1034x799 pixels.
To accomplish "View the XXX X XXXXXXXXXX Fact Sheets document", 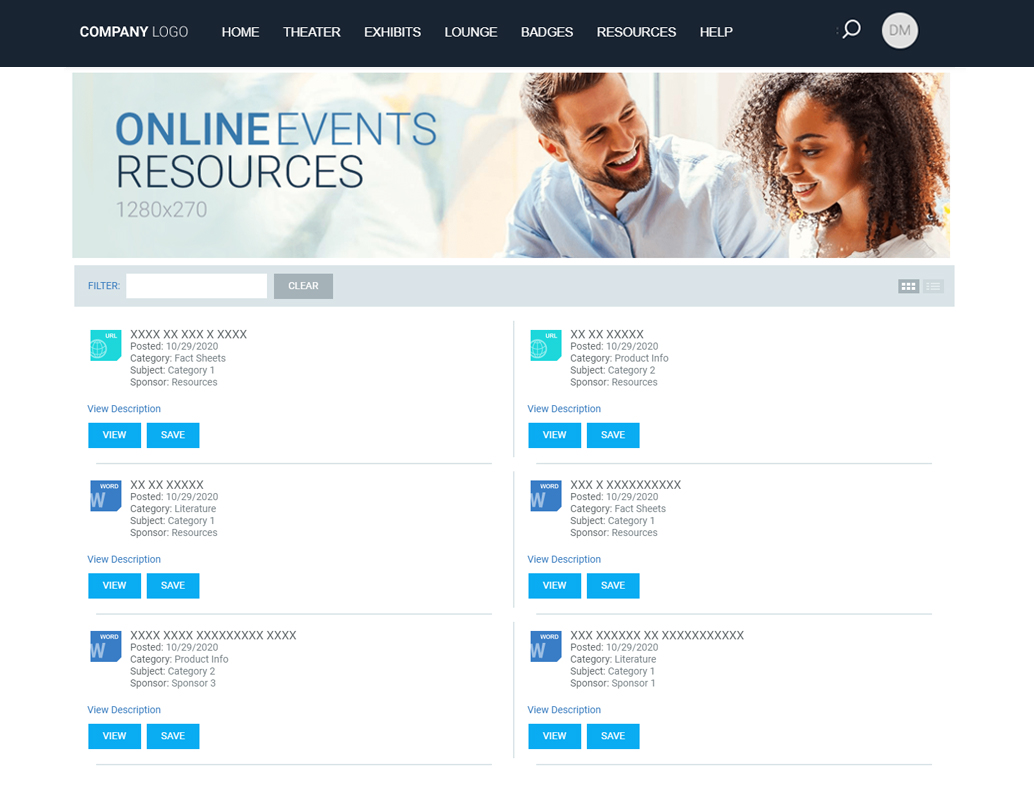I will [555, 585].
